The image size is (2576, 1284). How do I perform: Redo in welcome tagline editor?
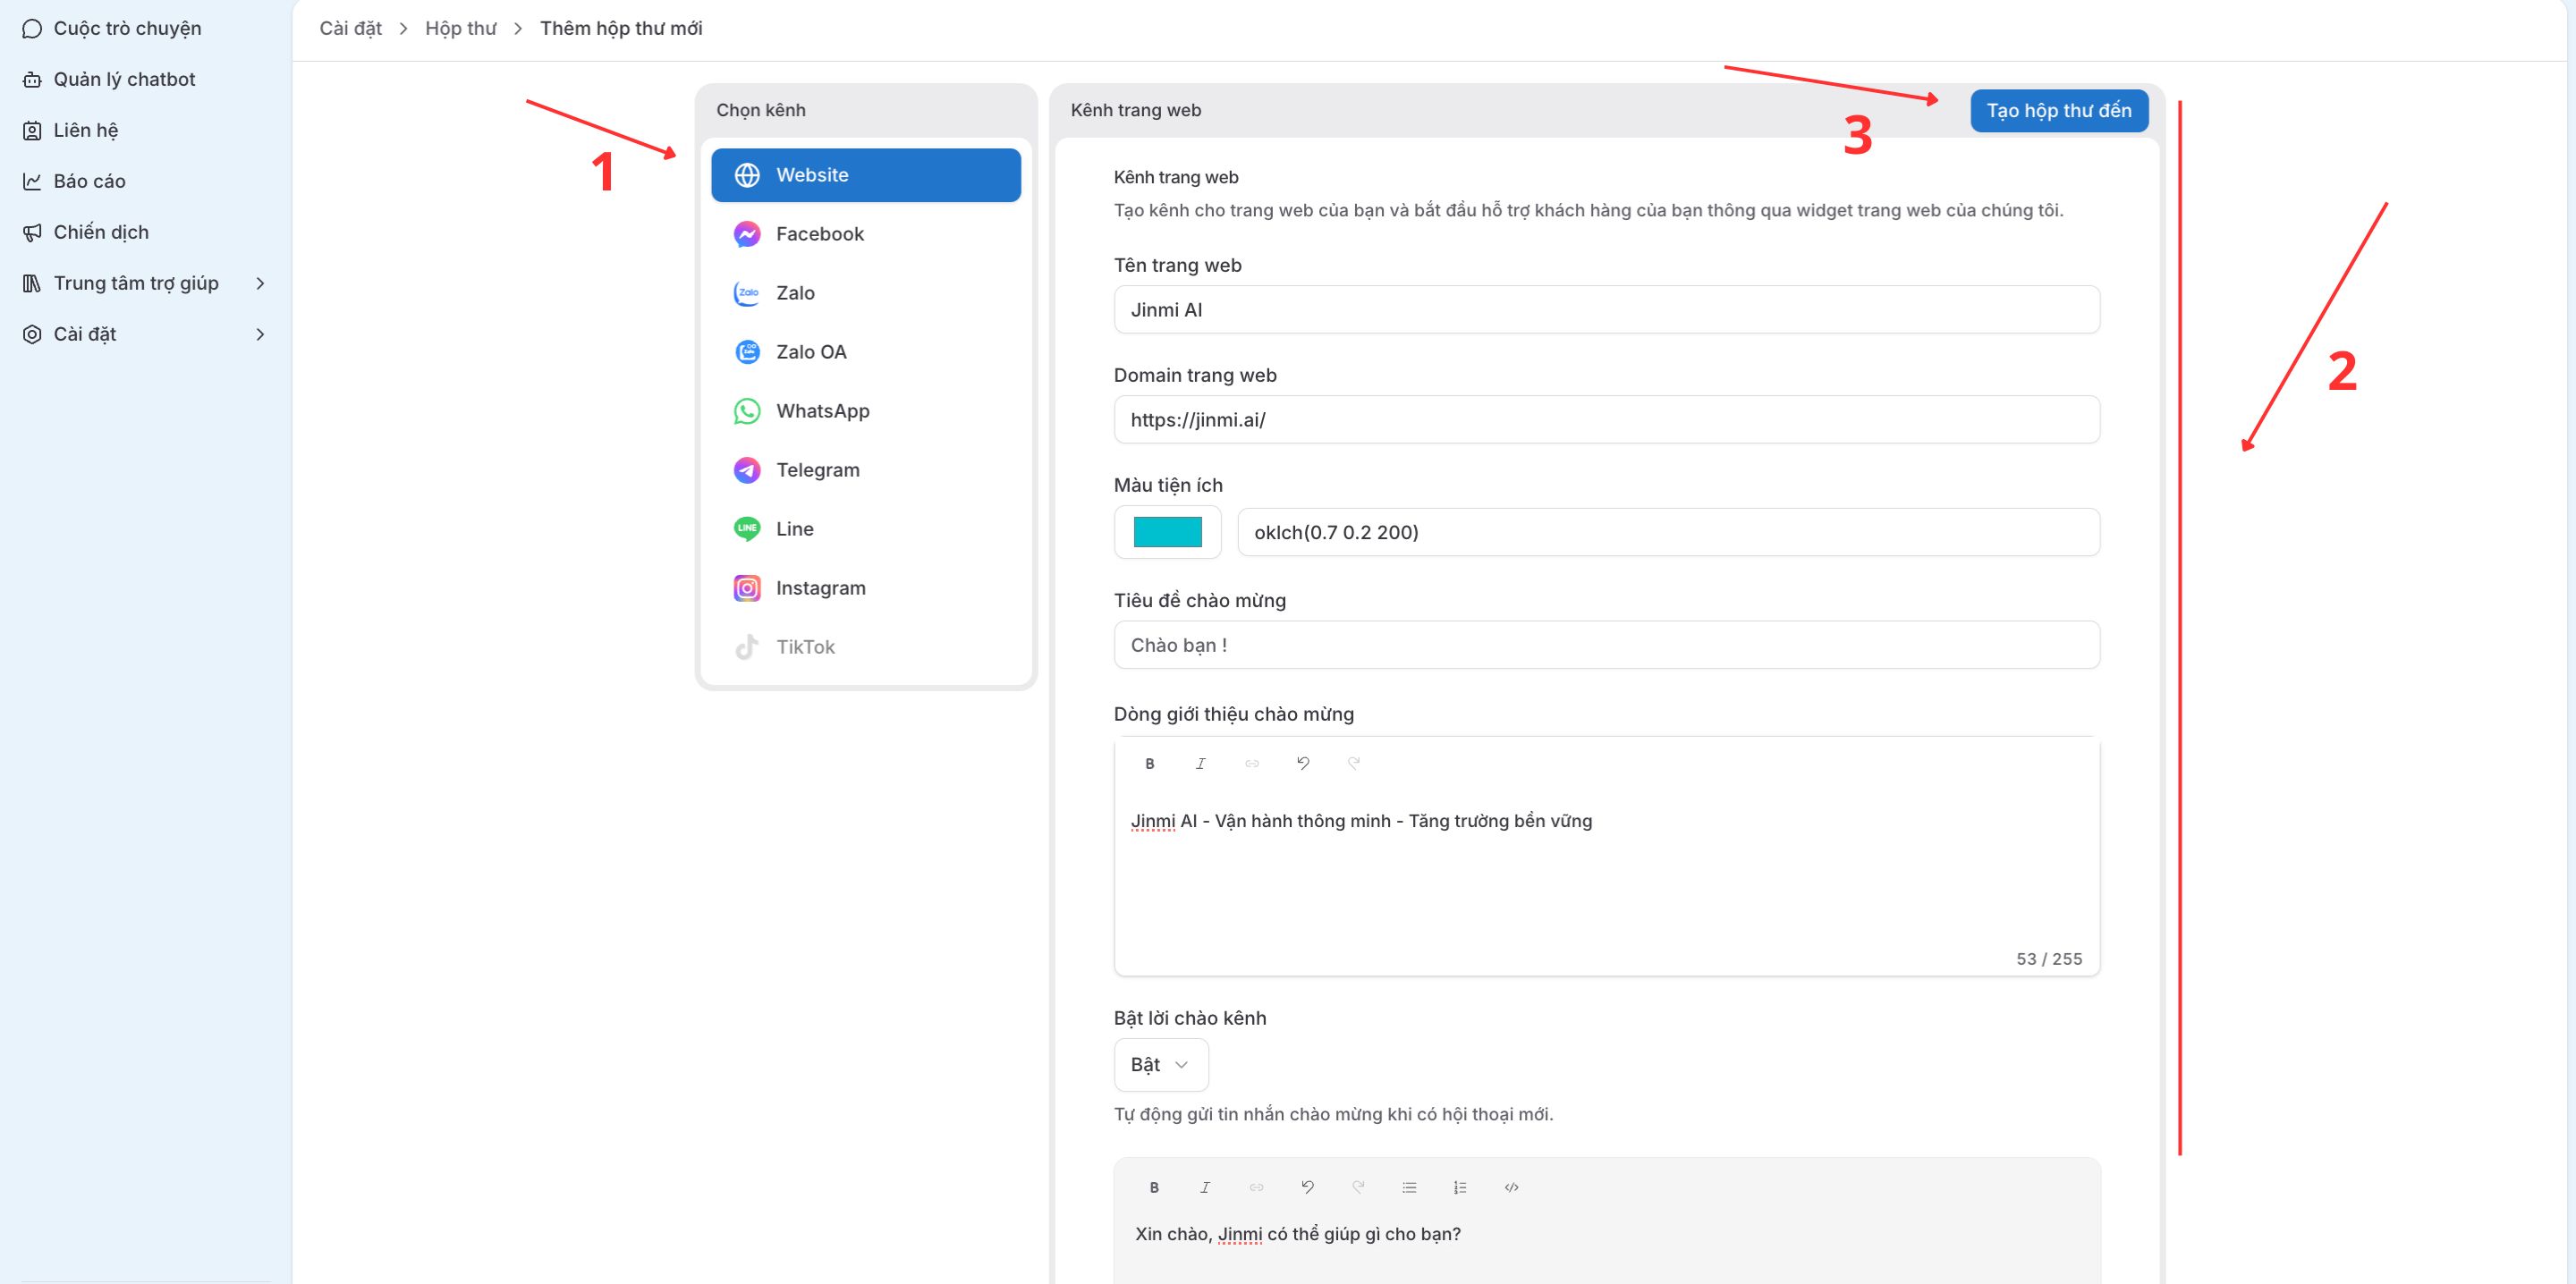(1353, 763)
